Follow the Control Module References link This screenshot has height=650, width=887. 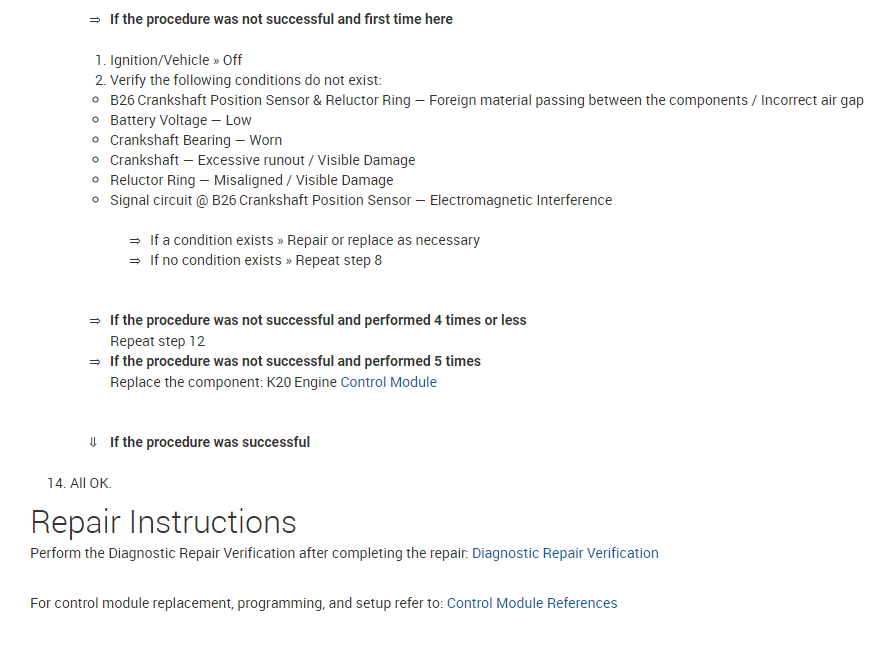pos(532,603)
